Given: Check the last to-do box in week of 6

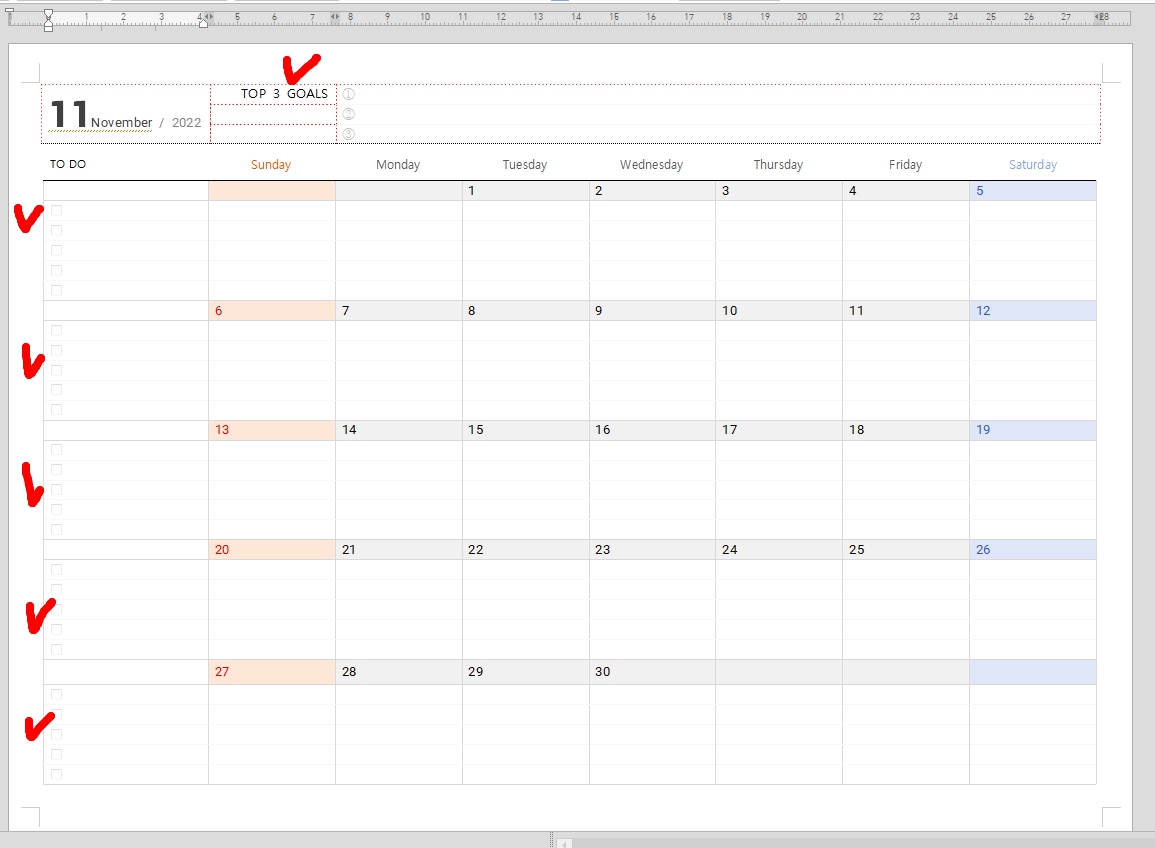Looking at the screenshot, I should (57, 410).
